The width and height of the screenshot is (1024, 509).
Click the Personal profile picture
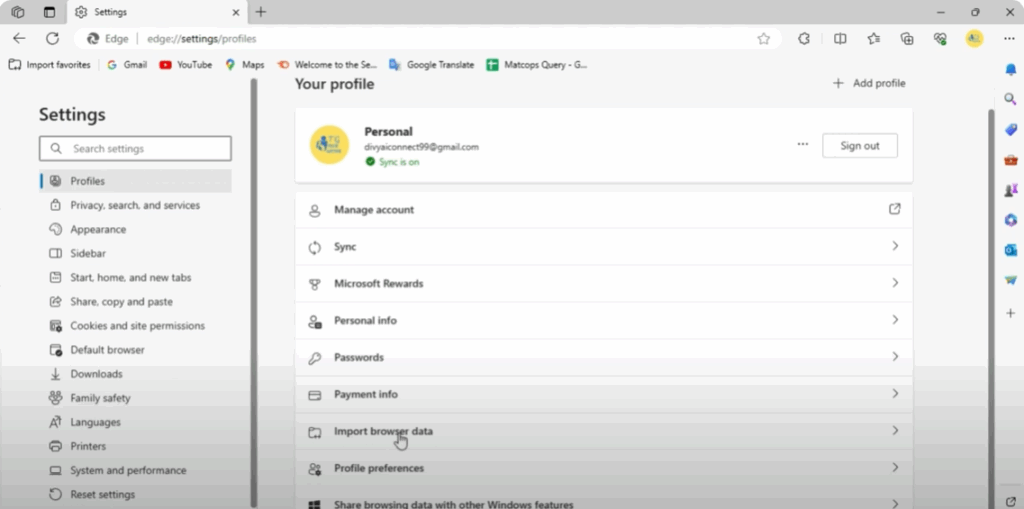[x=329, y=144]
